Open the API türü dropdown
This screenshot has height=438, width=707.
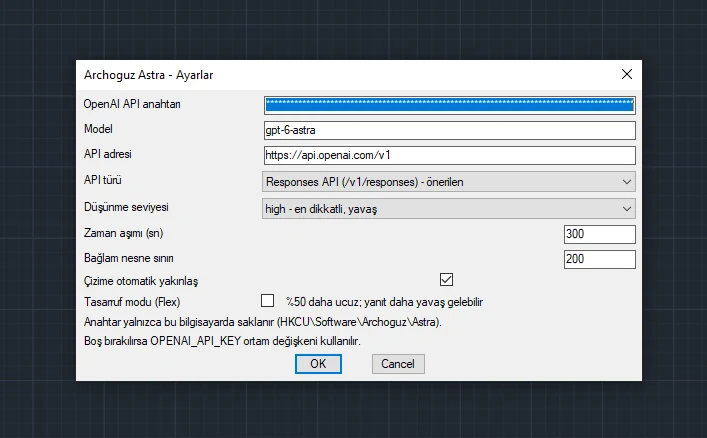pos(449,182)
